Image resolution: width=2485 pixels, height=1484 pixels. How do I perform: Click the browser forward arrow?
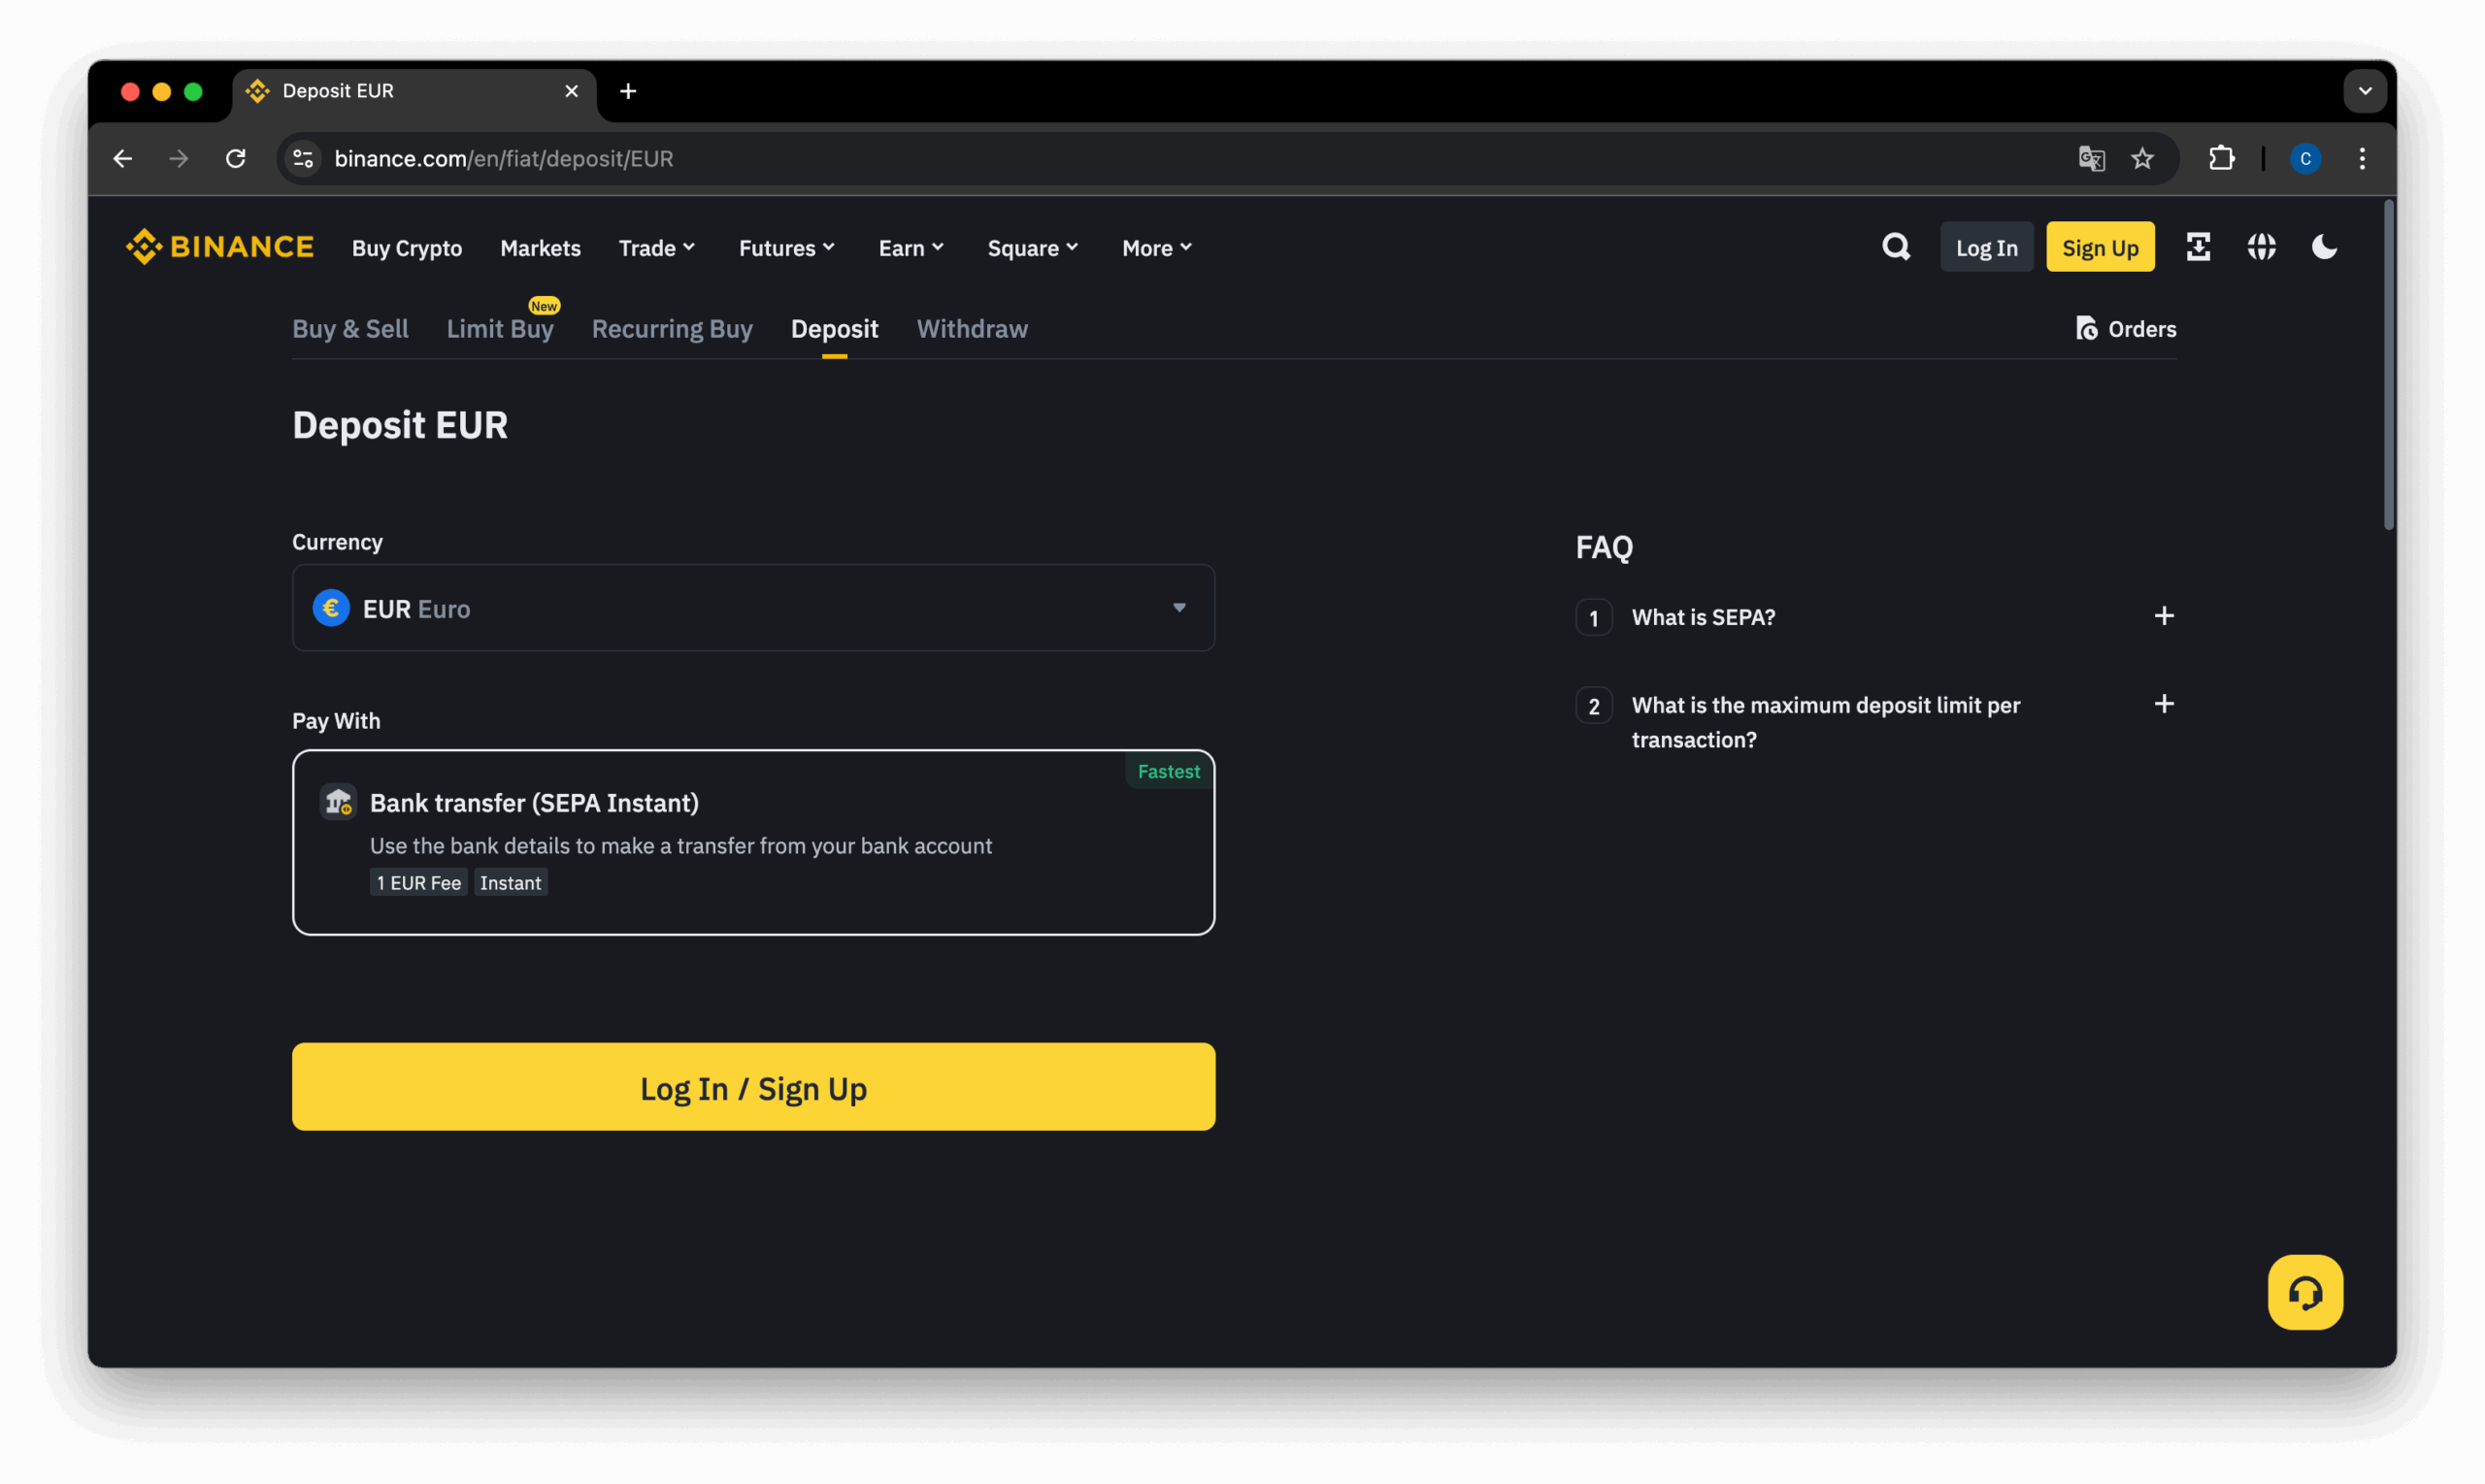click(179, 158)
